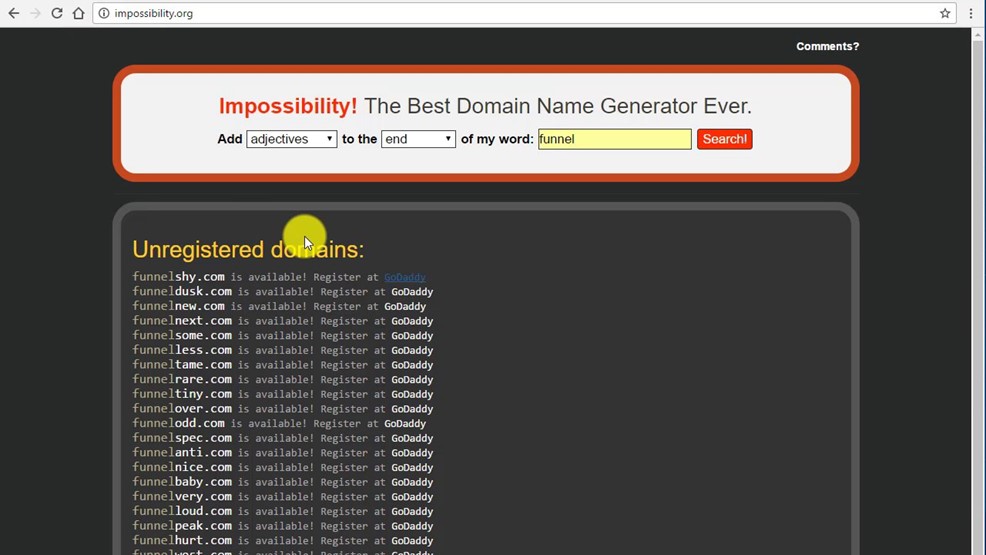
Task: Click the funneltiny.com domain text
Action: [182, 394]
